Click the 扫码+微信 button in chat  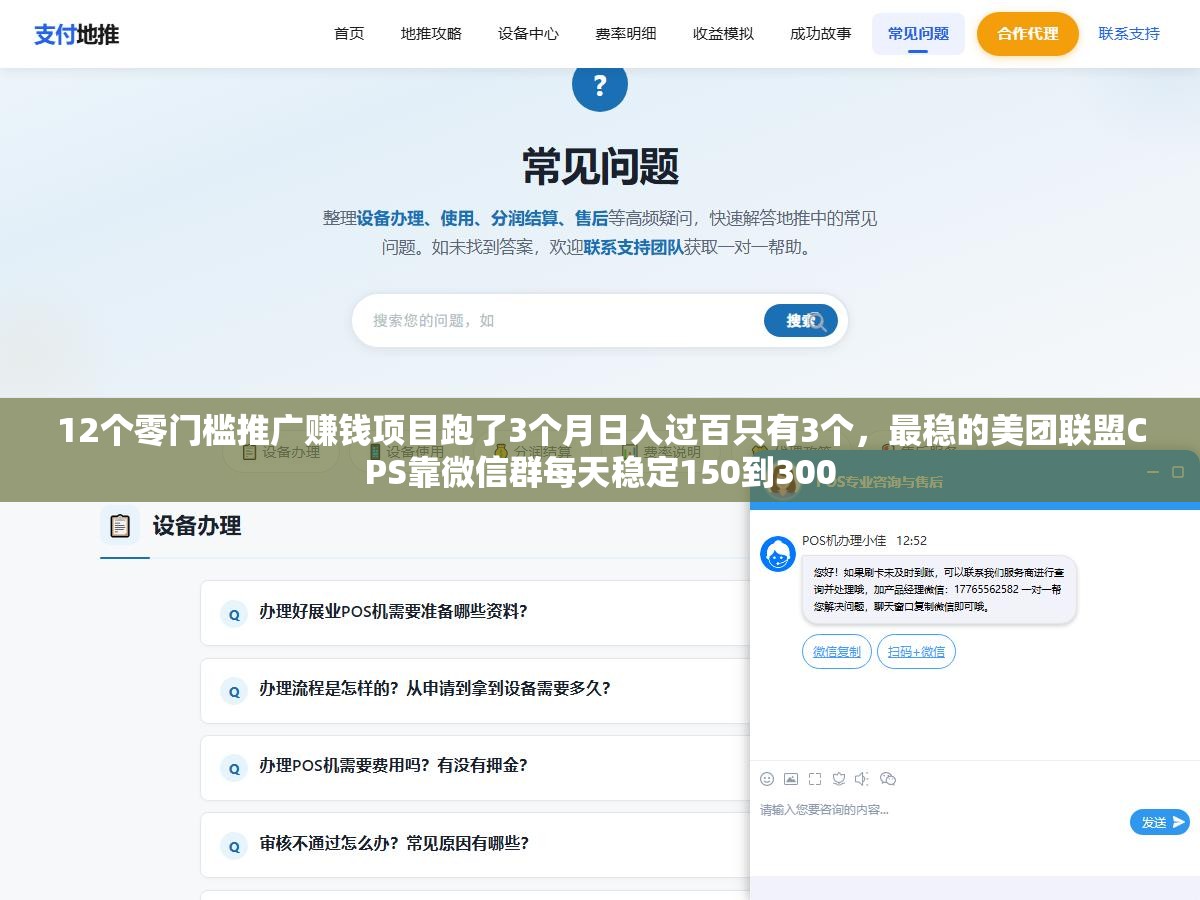(916, 652)
